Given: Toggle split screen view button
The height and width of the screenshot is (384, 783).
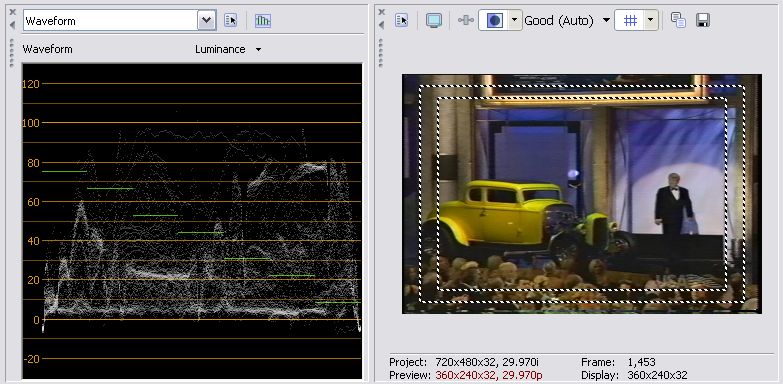Looking at the screenshot, I should (x=493, y=20).
